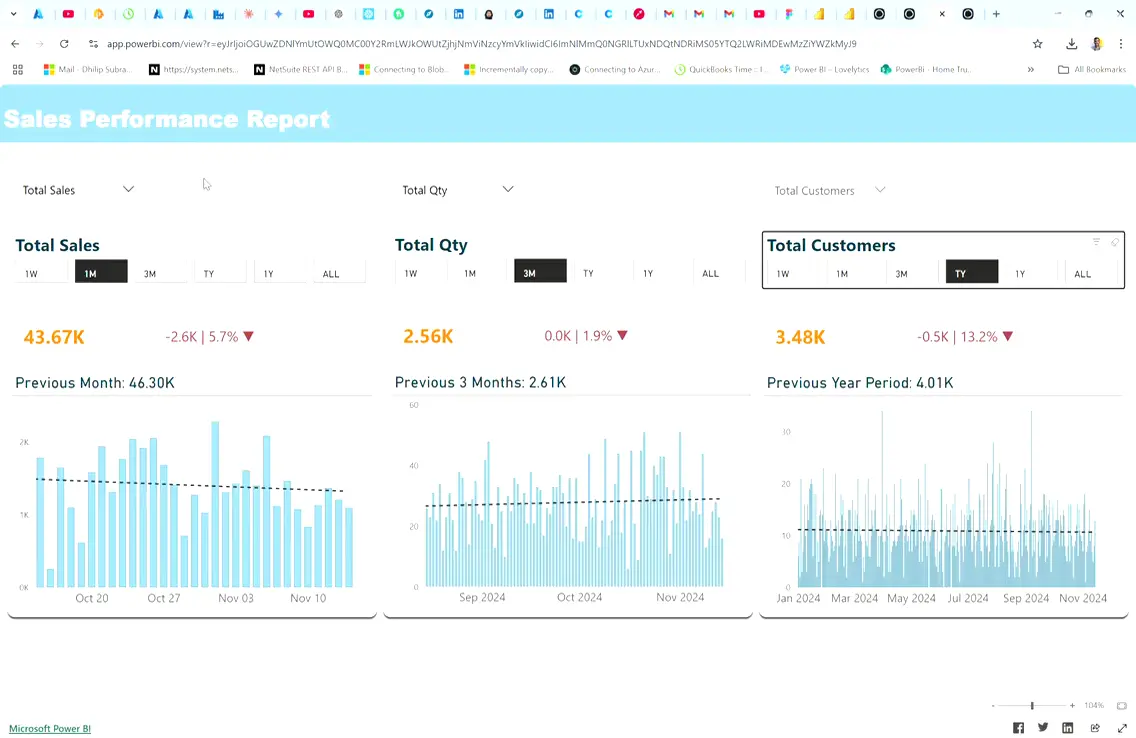1136x738 pixels.
Task: Select TY period for Total Sales
Action: click(220, 273)
